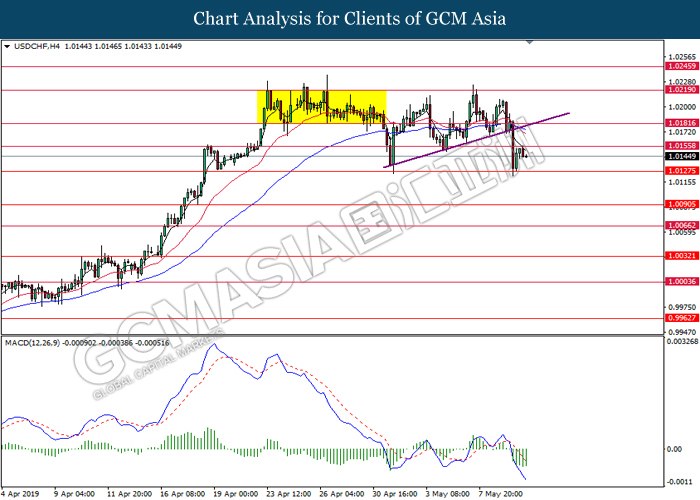
Task: Select the 1.01275 support price label
Action: coord(682,171)
